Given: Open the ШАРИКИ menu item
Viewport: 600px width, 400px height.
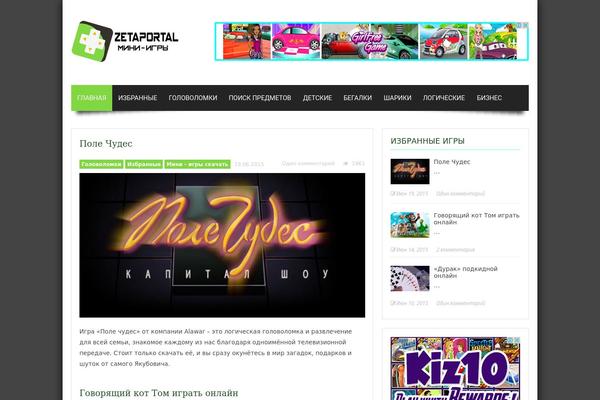Looking at the screenshot, I should pos(397,98).
